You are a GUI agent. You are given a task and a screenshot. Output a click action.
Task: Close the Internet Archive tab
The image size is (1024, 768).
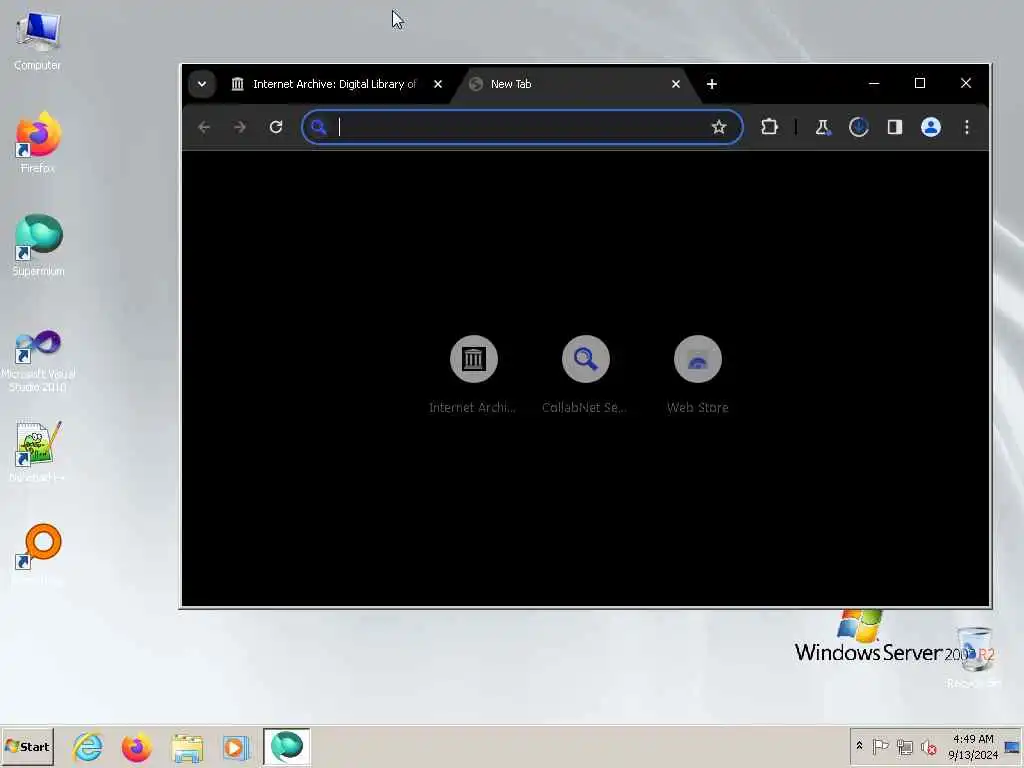click(438, 84)
